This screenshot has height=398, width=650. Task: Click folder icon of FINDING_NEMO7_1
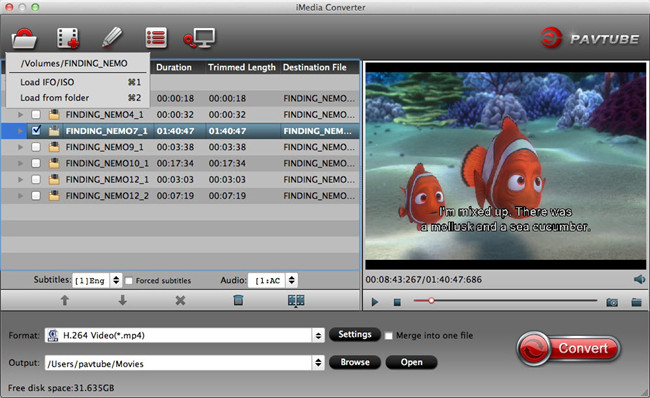[54, 131]
